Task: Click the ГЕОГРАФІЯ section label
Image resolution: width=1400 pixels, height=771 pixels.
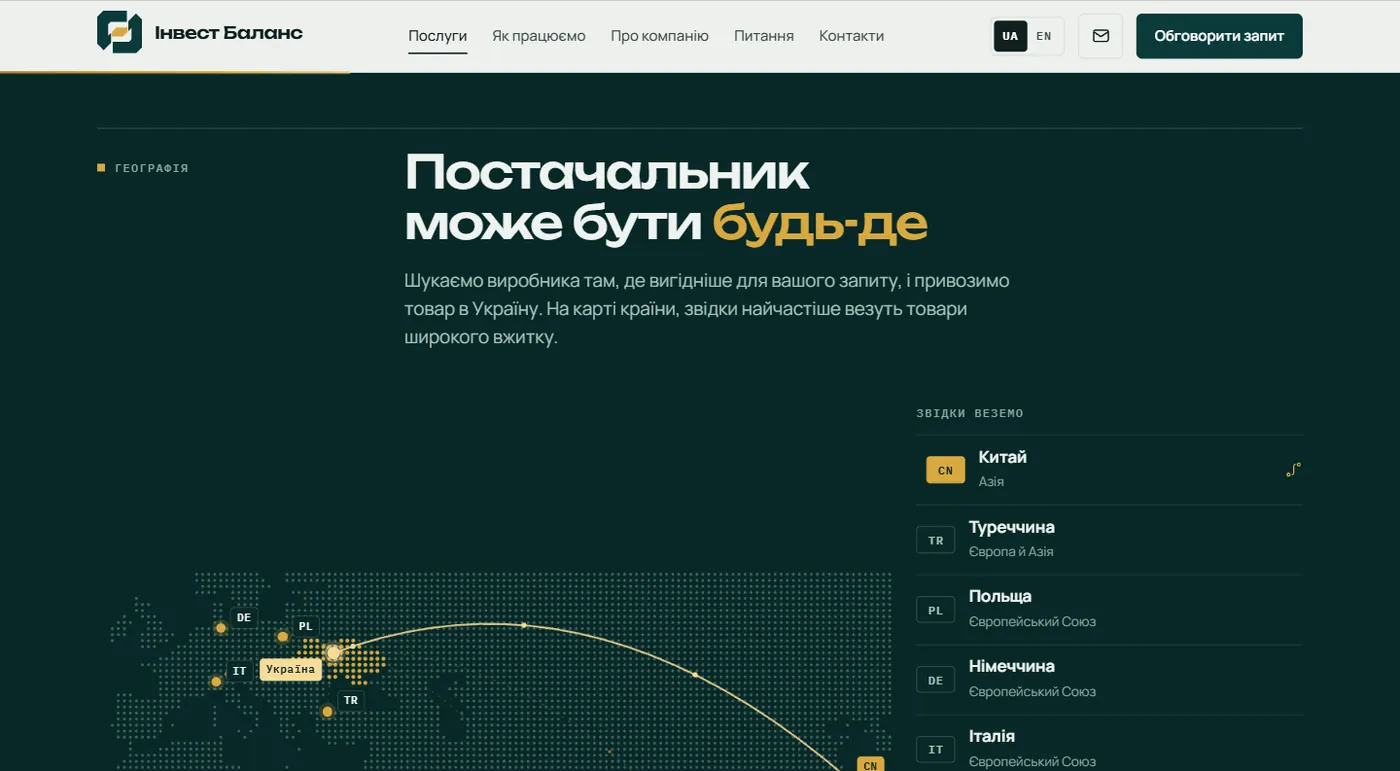Action: [x=152, y=168]
